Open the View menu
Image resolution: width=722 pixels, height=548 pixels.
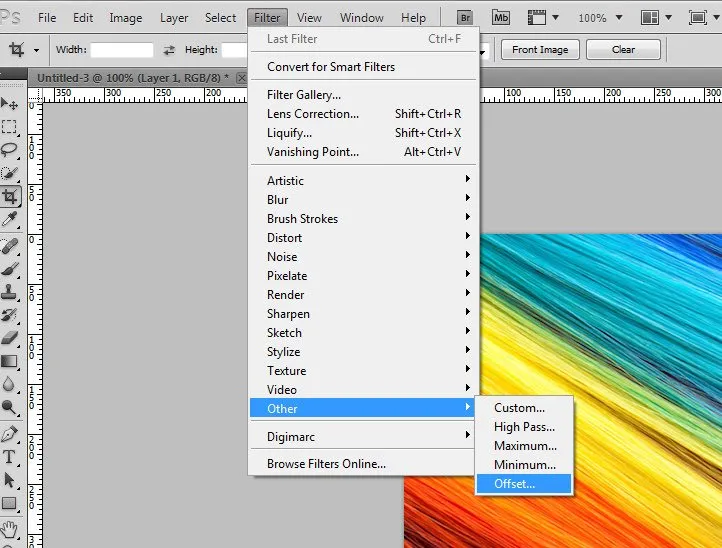point(309,18)
